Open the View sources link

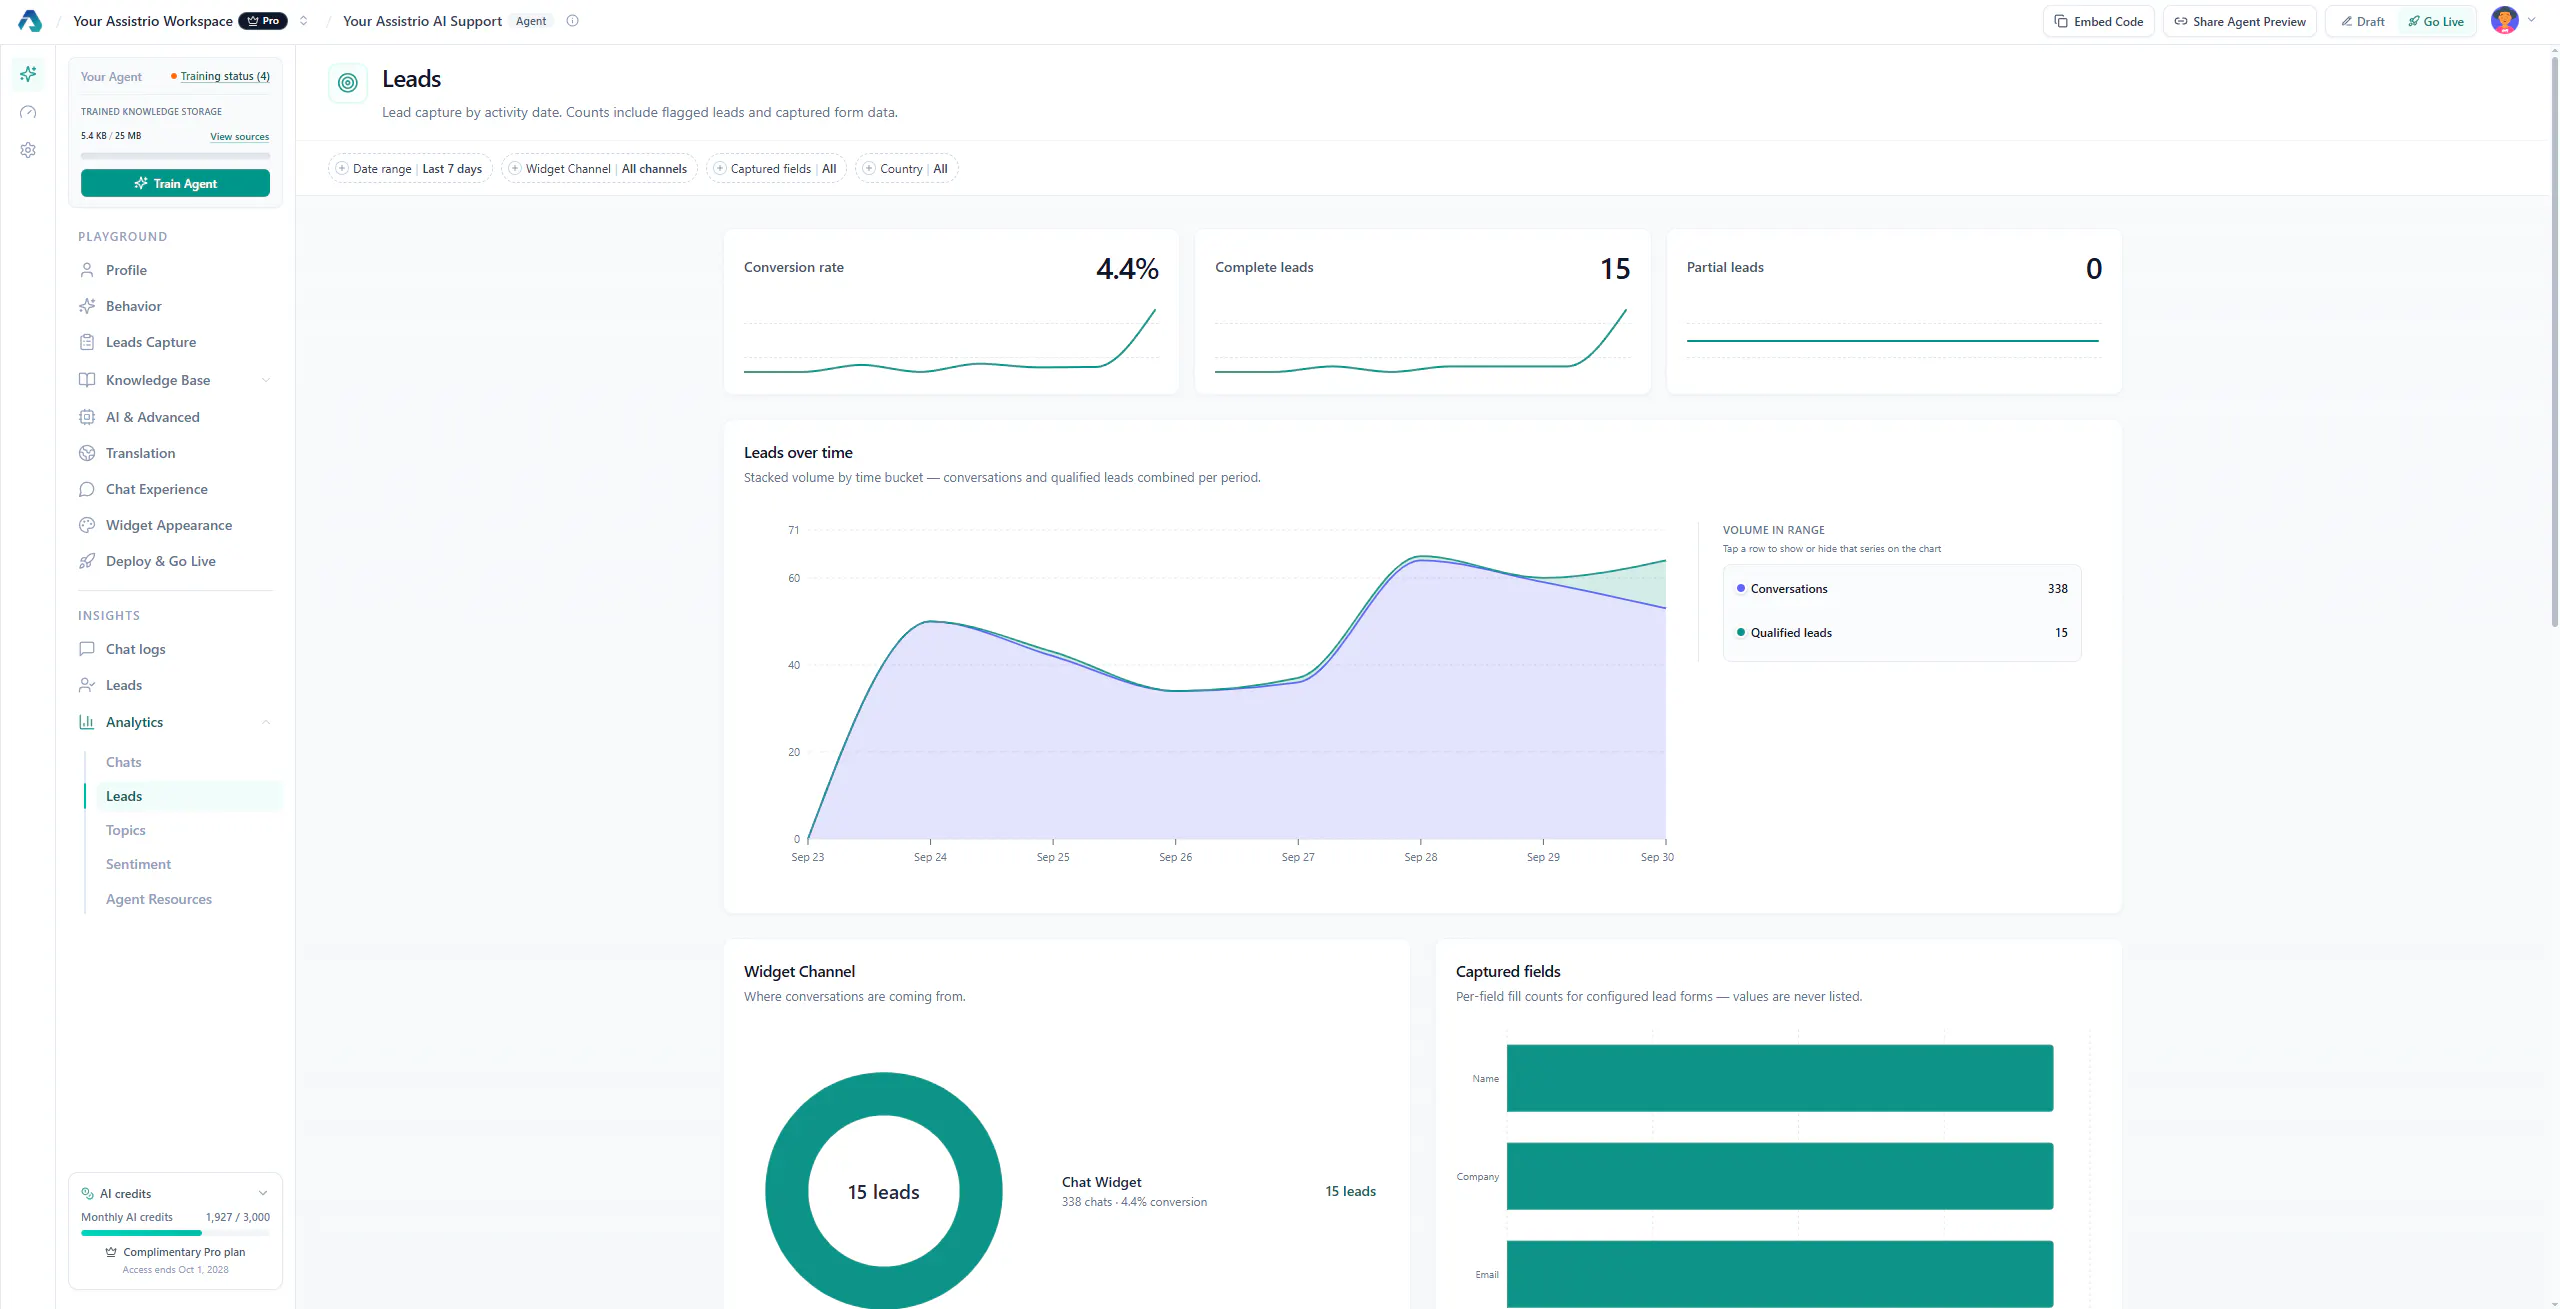coord(239,137)
